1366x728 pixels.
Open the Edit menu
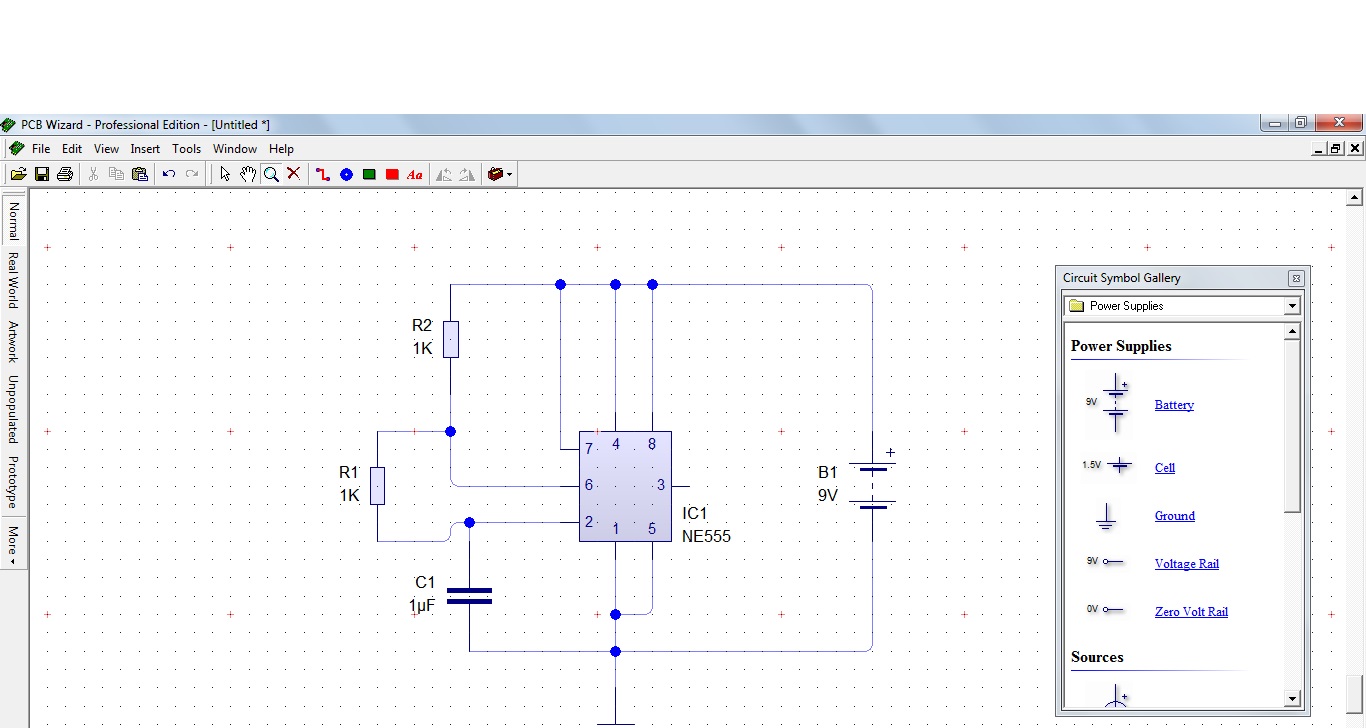(72, 149)
